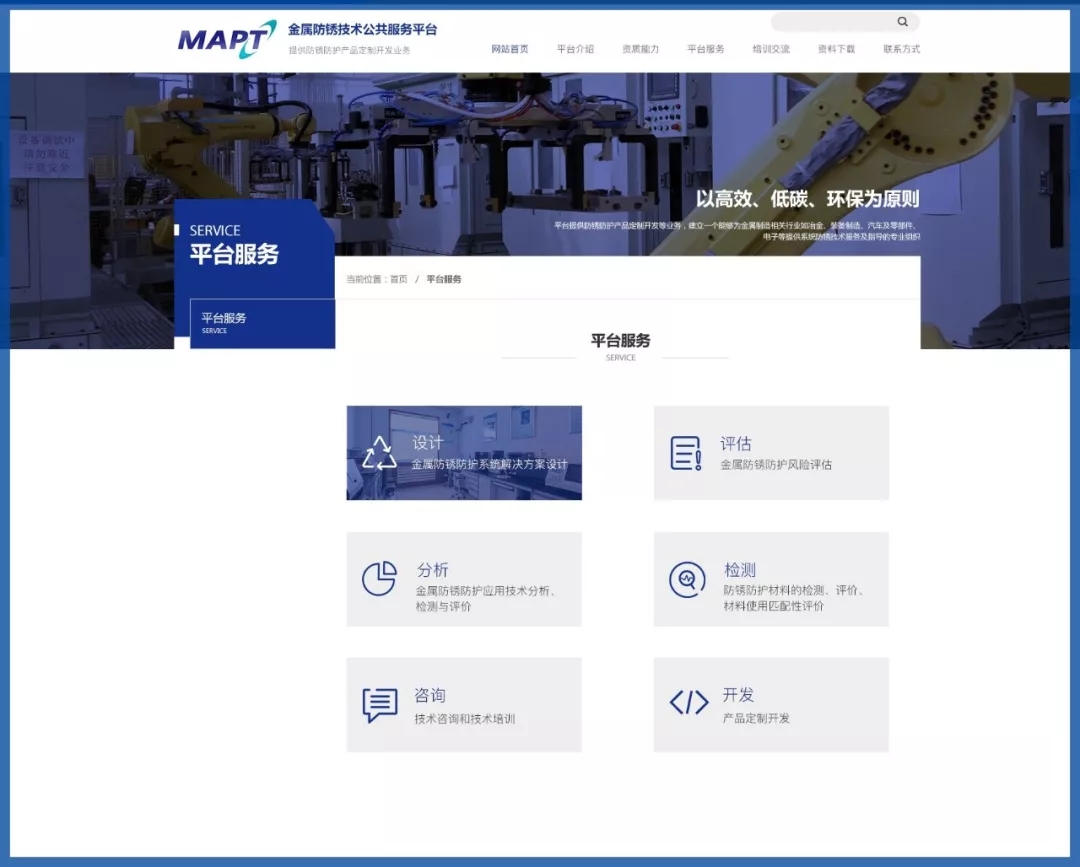
Task: Open 网站首页 in the navigation menu
Action: click(510, 49)
